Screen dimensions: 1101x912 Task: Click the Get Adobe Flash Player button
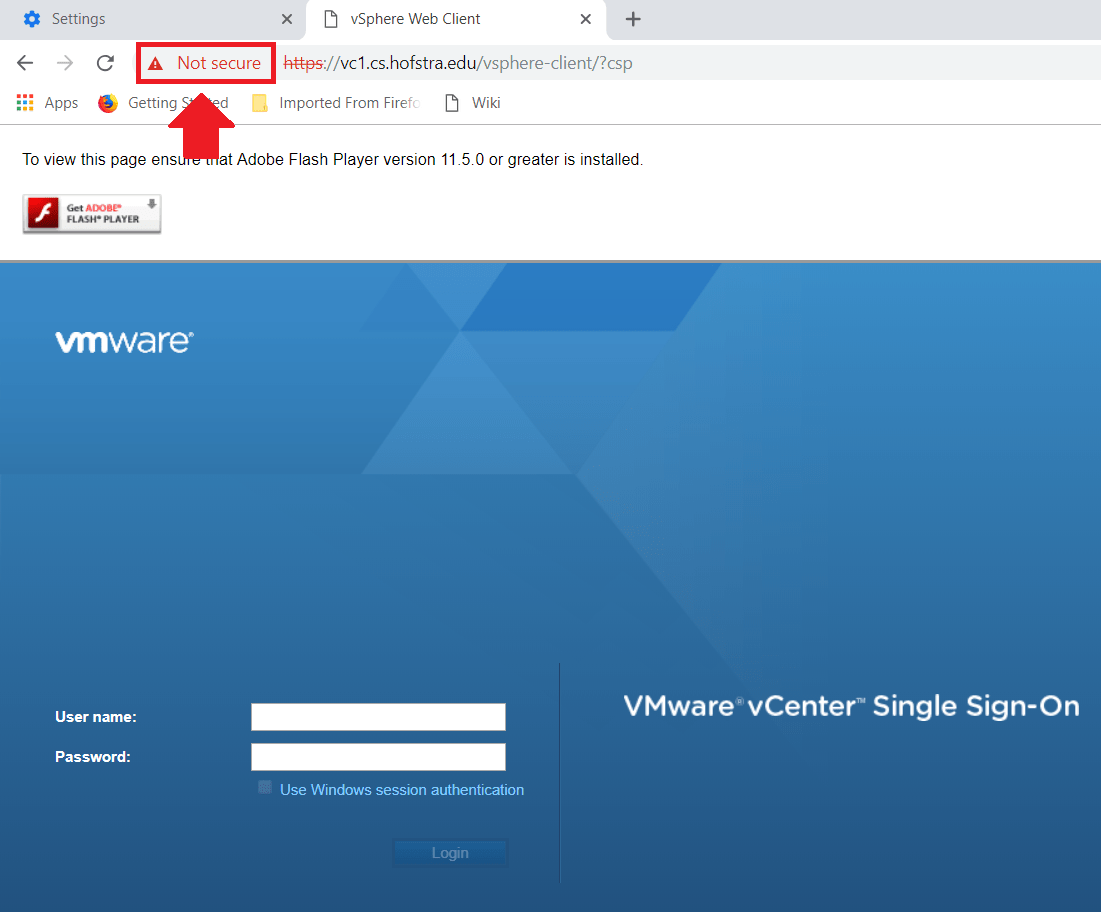(x=91, y=213)
